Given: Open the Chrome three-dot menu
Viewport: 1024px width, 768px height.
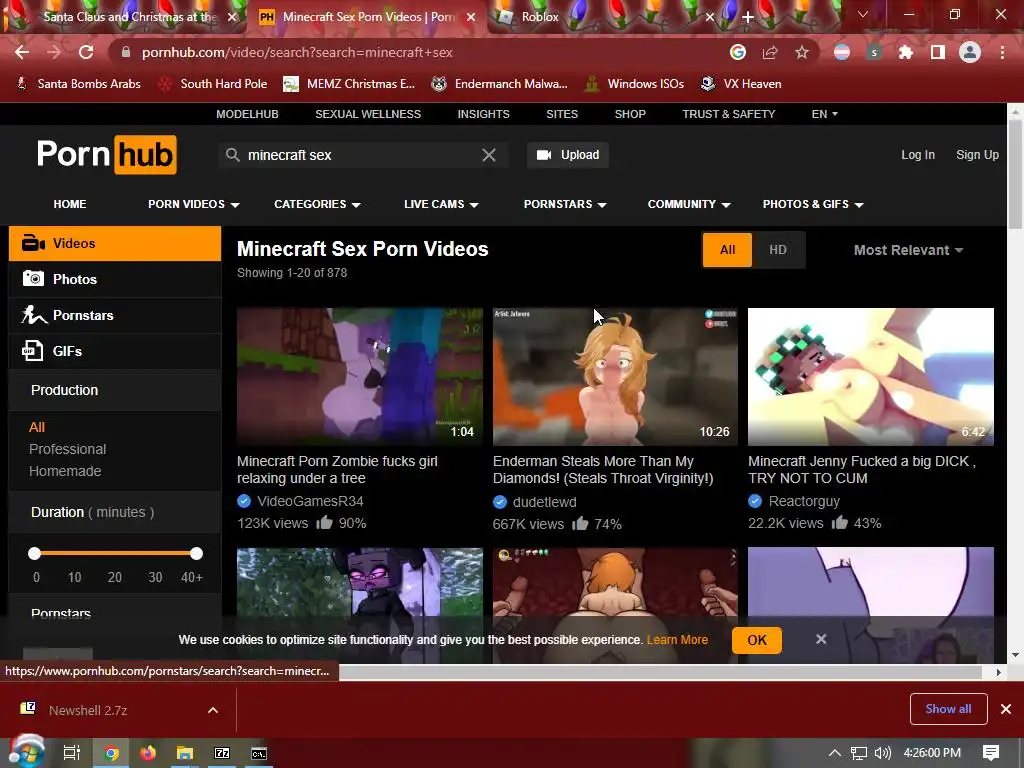Looking at the screenshot, I should tap(1002, 52).
